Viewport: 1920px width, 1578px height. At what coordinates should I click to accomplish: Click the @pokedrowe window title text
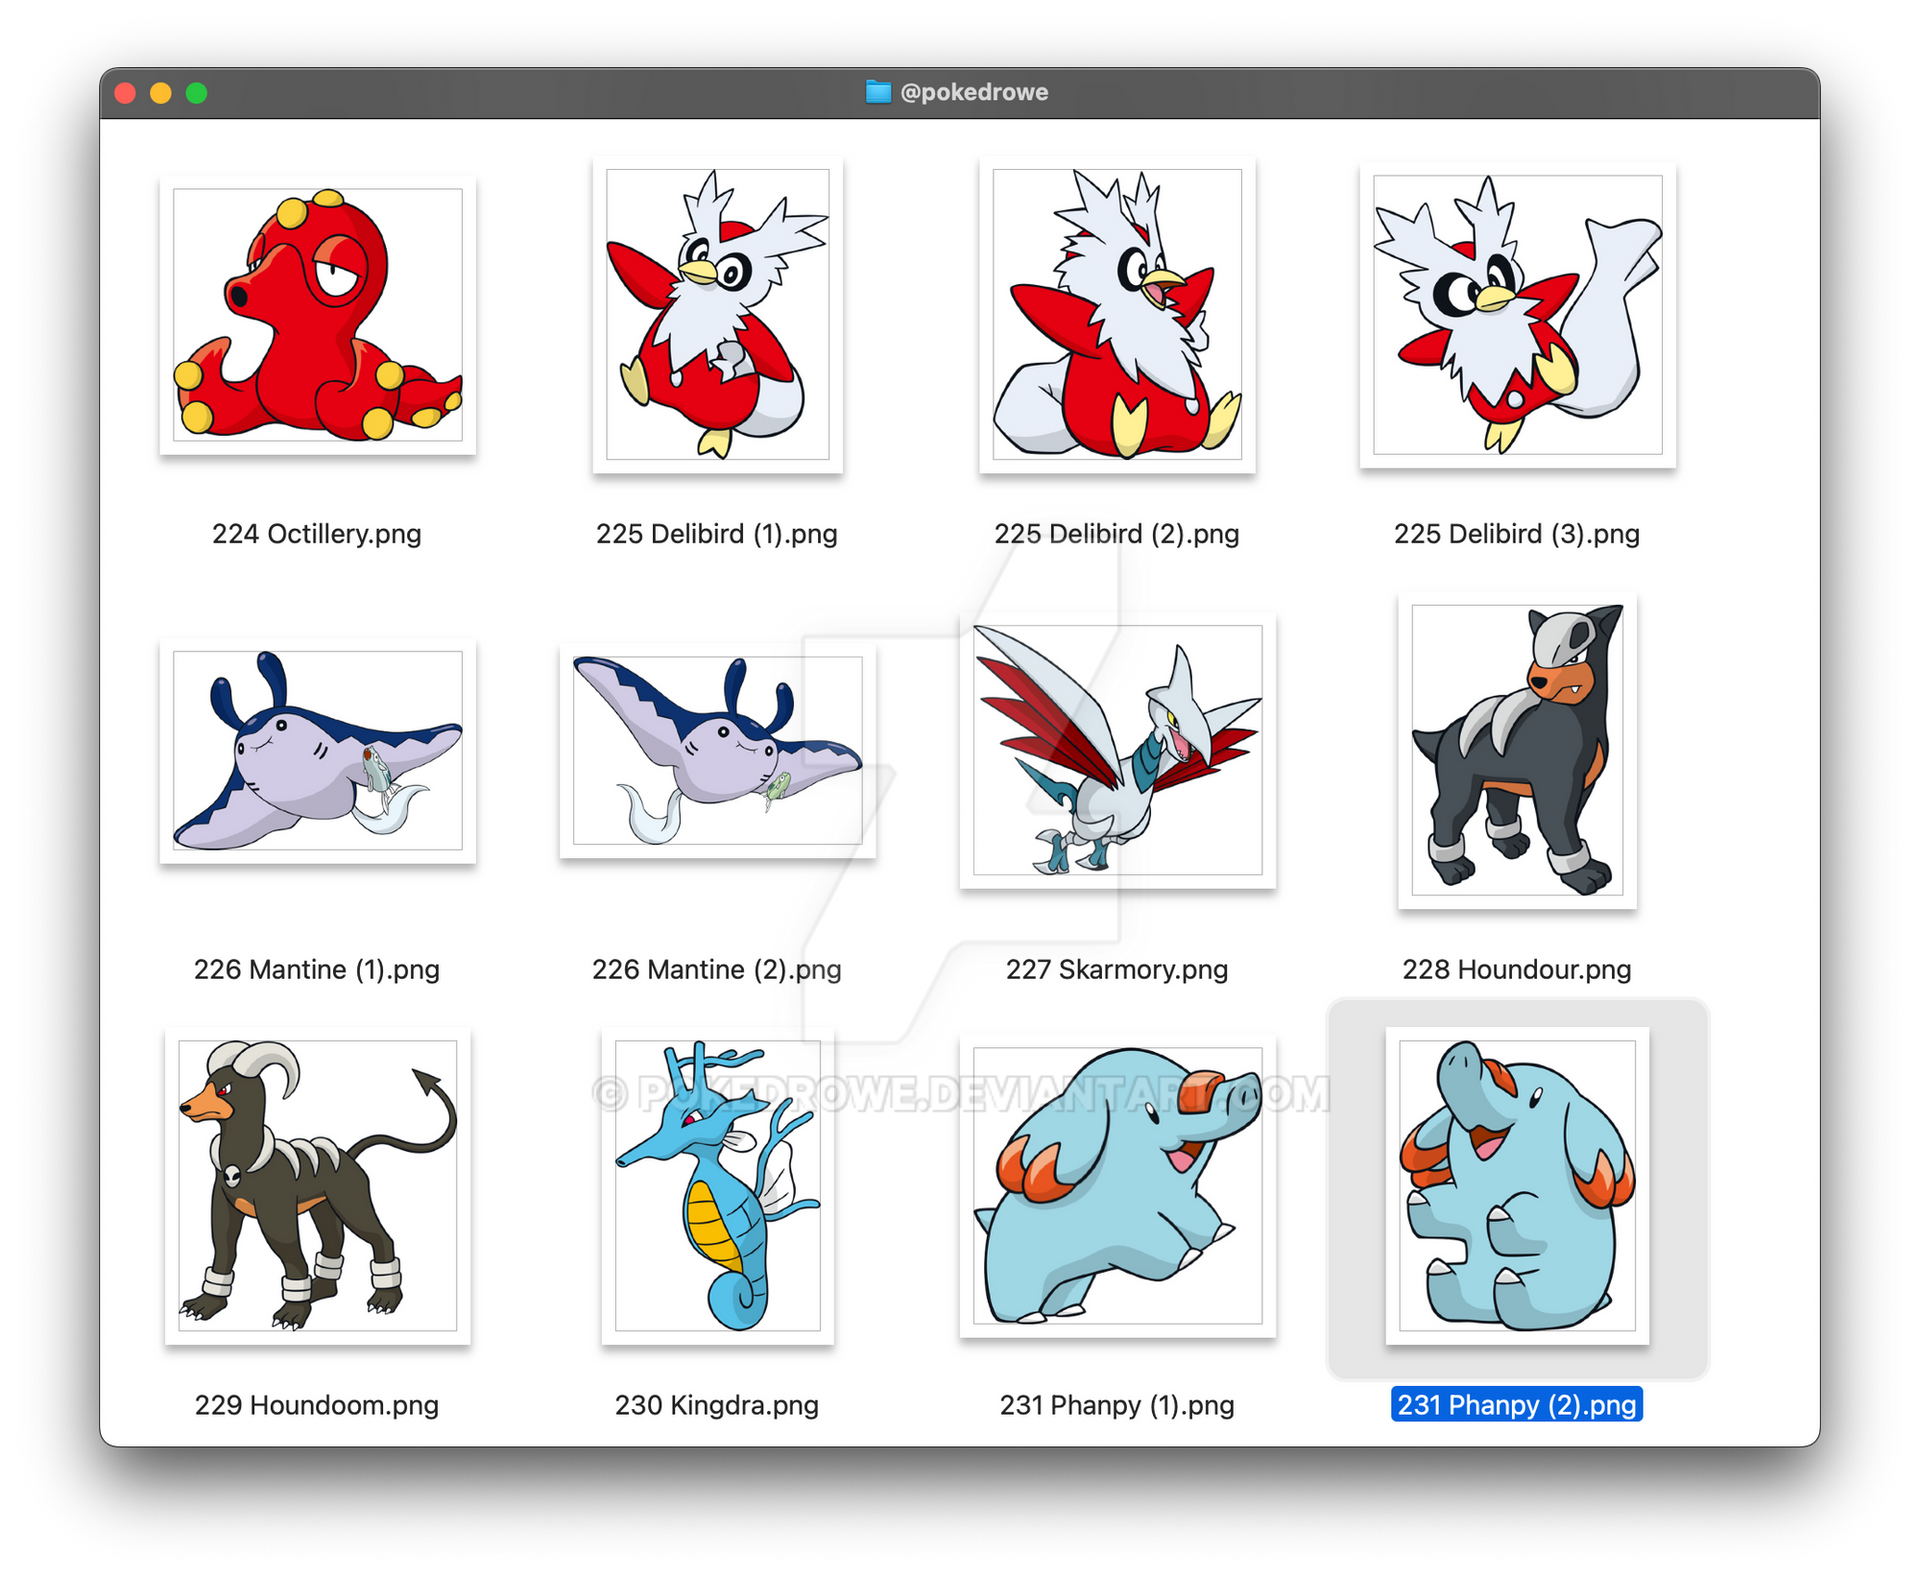point(974,92)
